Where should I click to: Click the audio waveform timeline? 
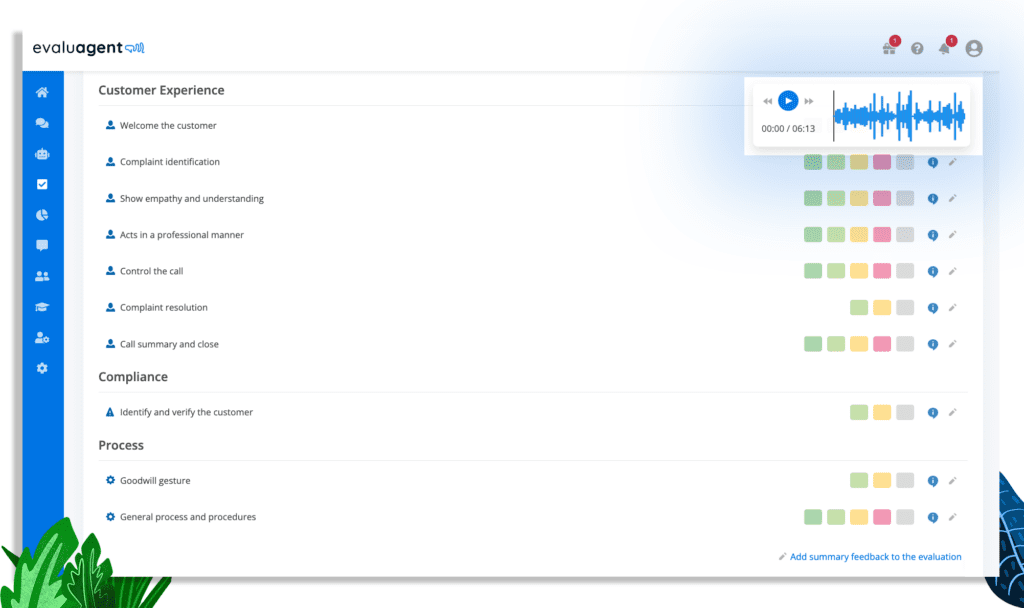(899, 116)
